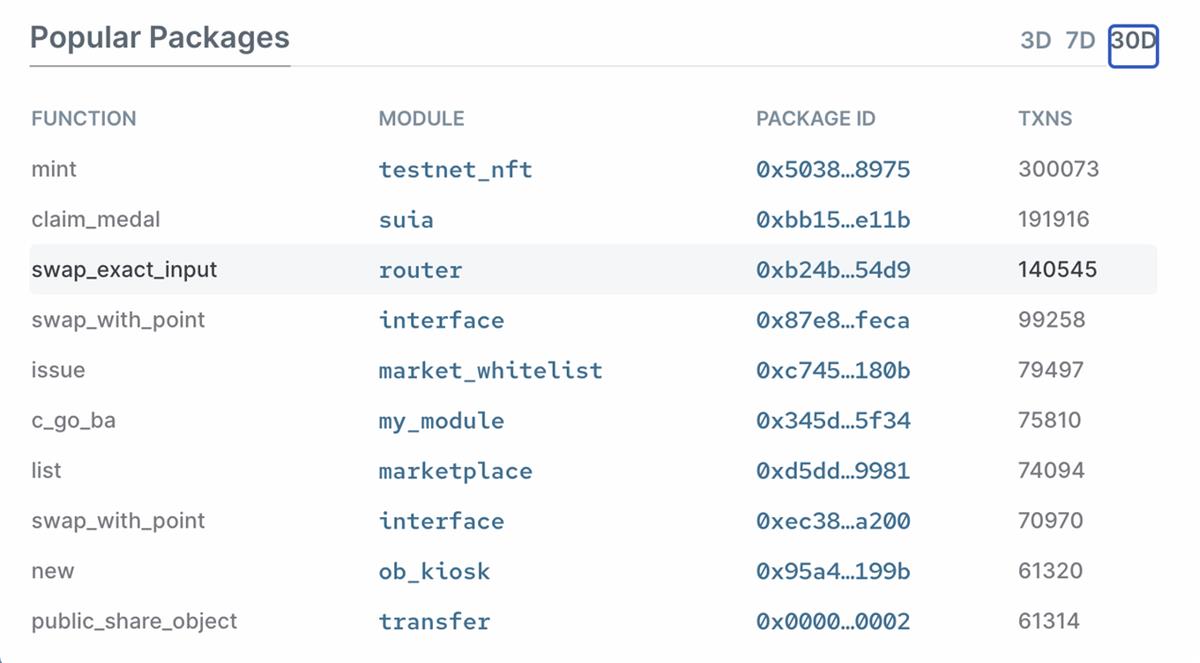Click the router module link
This screenshot has height=663, width=1200.
[x=420, y=270]
